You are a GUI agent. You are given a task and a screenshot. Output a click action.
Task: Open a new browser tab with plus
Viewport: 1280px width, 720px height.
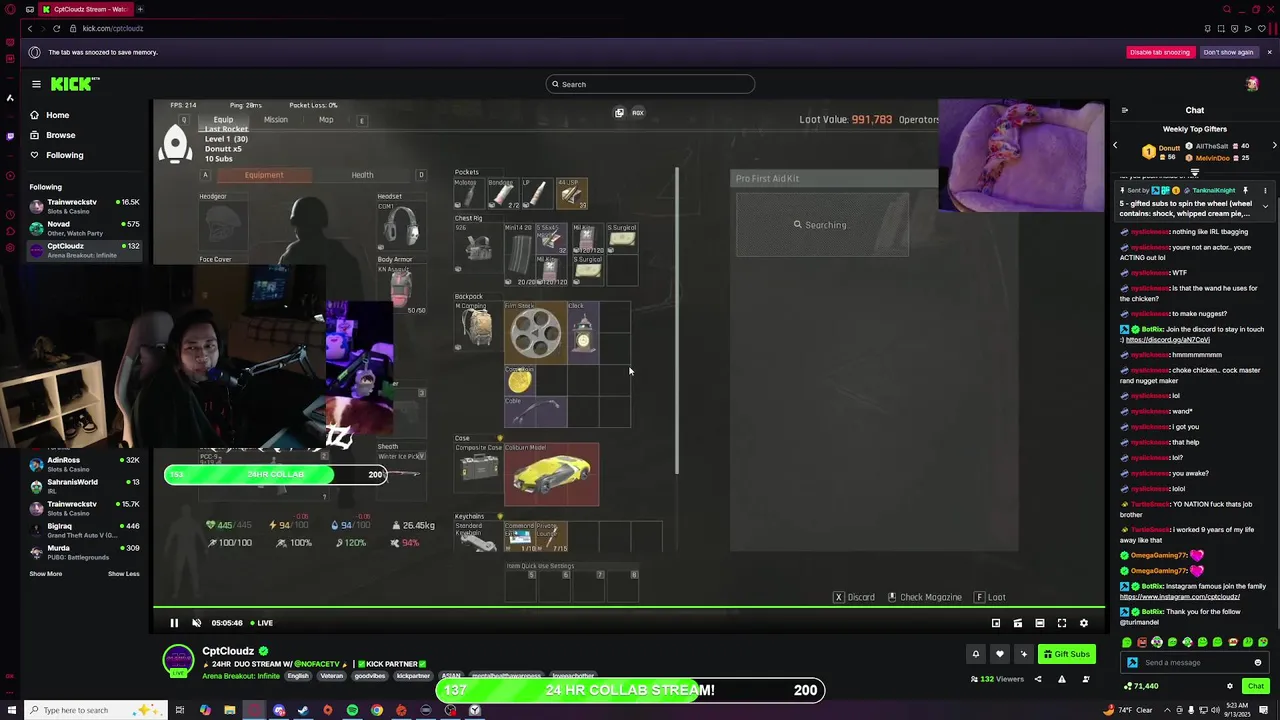140,9
